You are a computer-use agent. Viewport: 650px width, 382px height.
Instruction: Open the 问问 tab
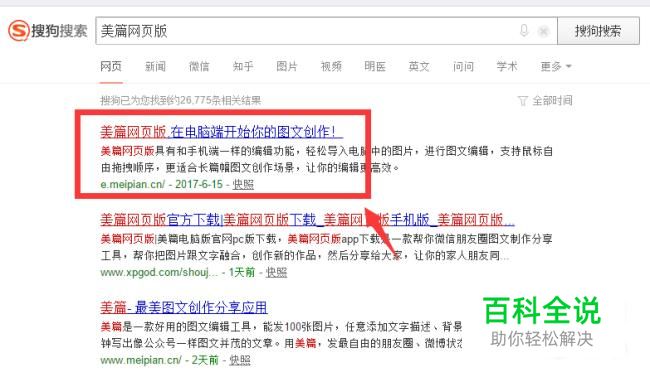(463, 66)
